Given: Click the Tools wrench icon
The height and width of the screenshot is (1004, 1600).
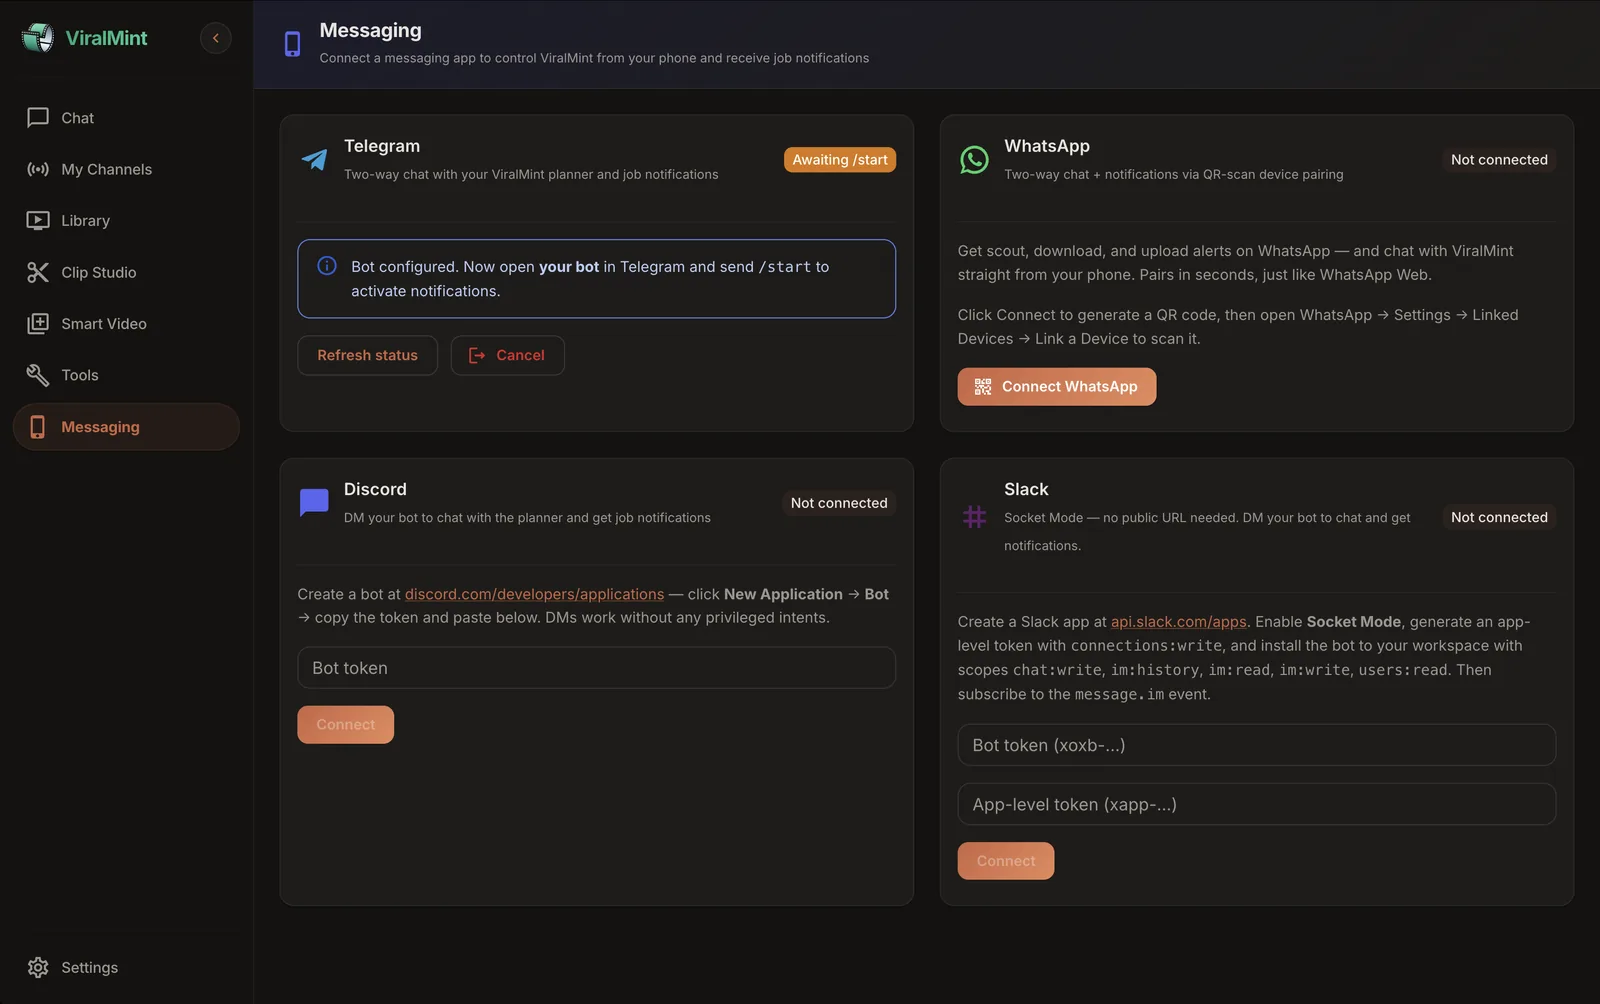Looking at the screenshot, I should click(x=38, y=375).
